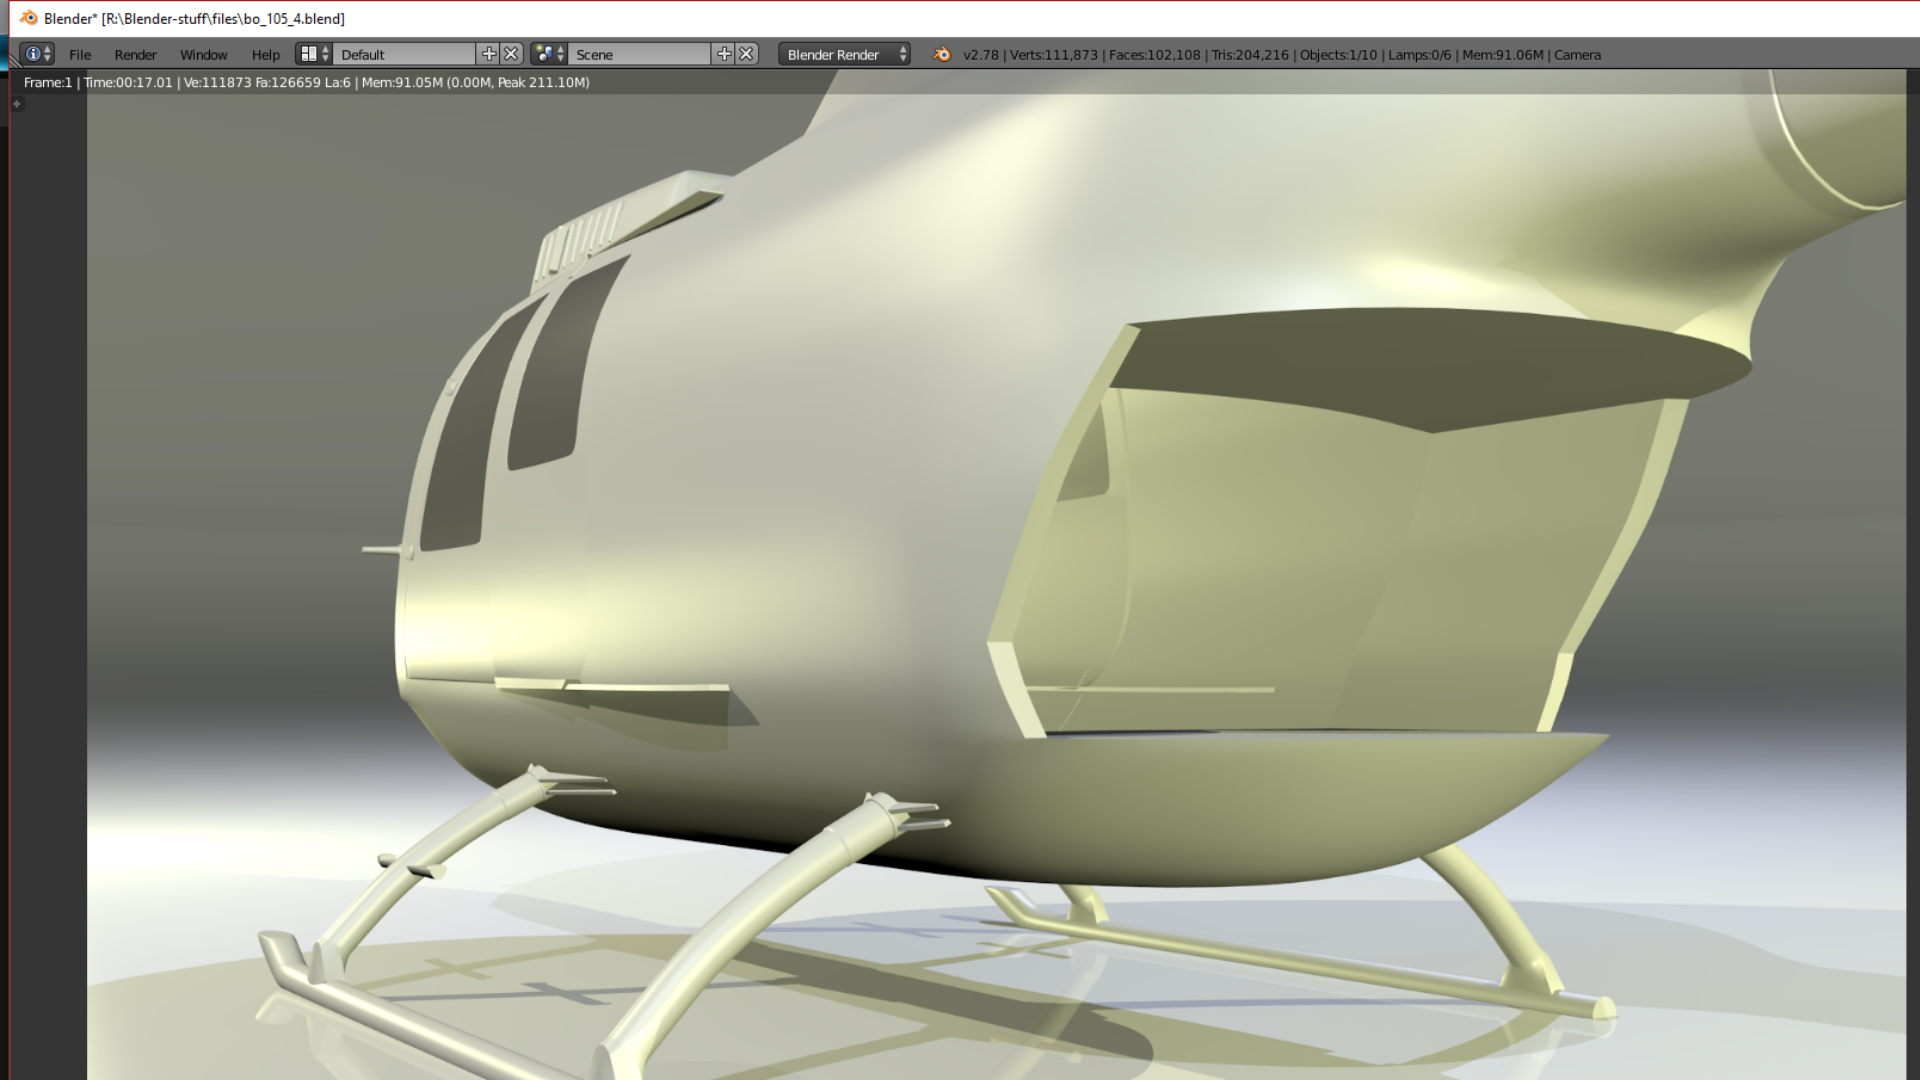Add a new scene
The height and width of the screenshot is (1080, 1920).
point(724,54)
